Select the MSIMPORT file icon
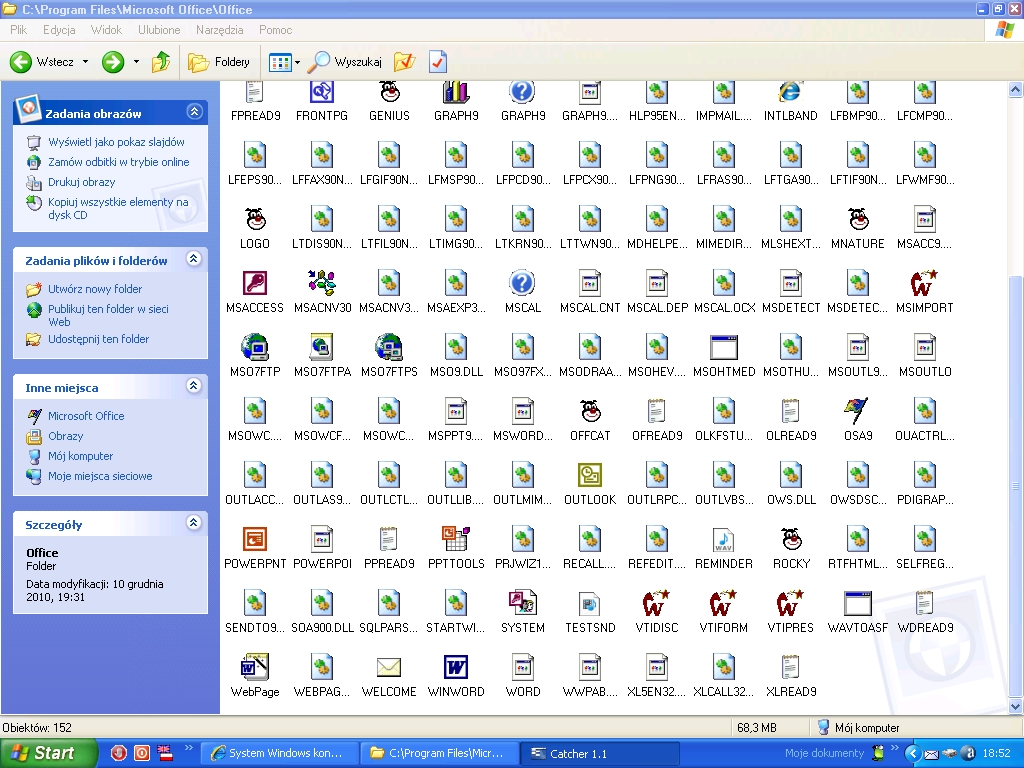The image size is (1024, 768). pyautogui.click(x=925, y=283)
